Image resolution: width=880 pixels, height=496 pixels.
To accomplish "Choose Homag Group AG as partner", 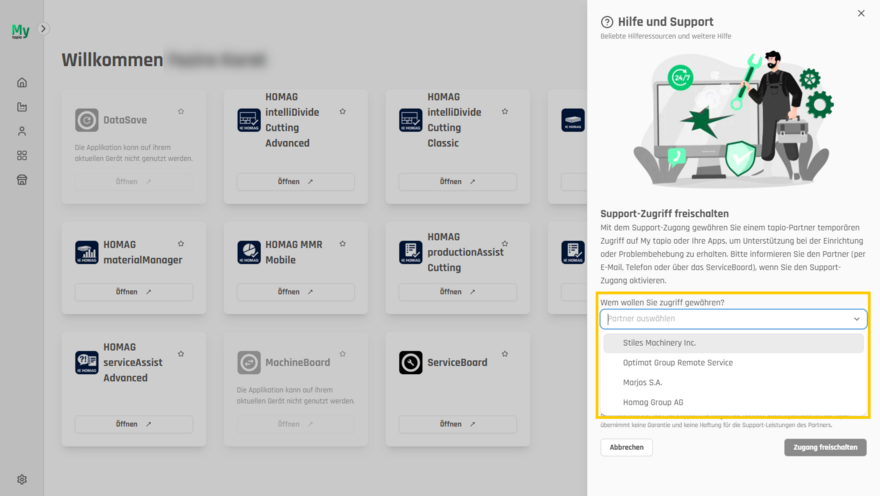I will click(x=734, y=402).
